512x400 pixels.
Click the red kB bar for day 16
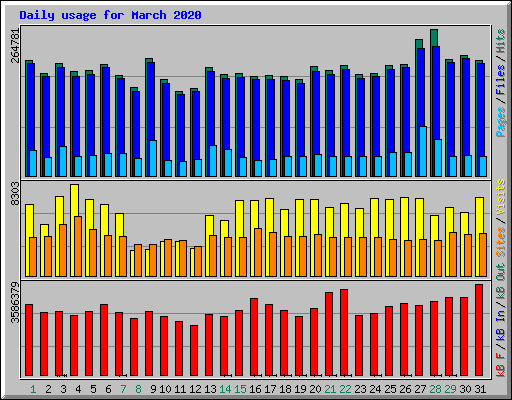[254, 337]
